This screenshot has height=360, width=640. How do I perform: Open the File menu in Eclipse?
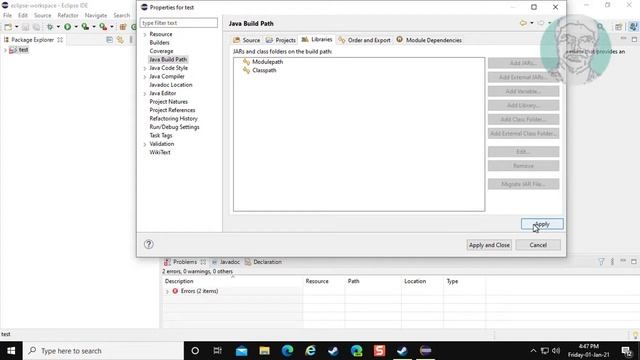click(x=7, y=15)
